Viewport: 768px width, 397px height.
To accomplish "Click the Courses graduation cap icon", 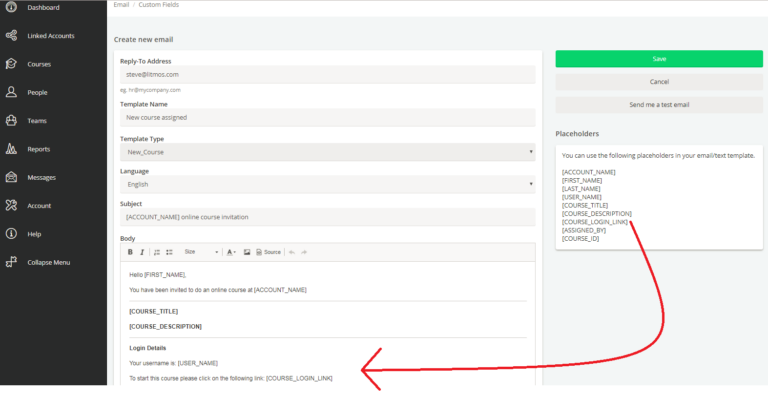I will click(x=11, y=64).
